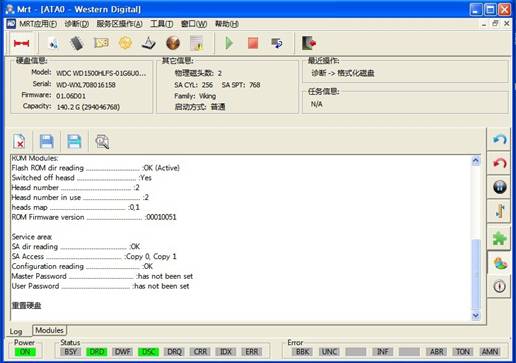
Task: Click the BBK error indicator
Action: [302, 352]
